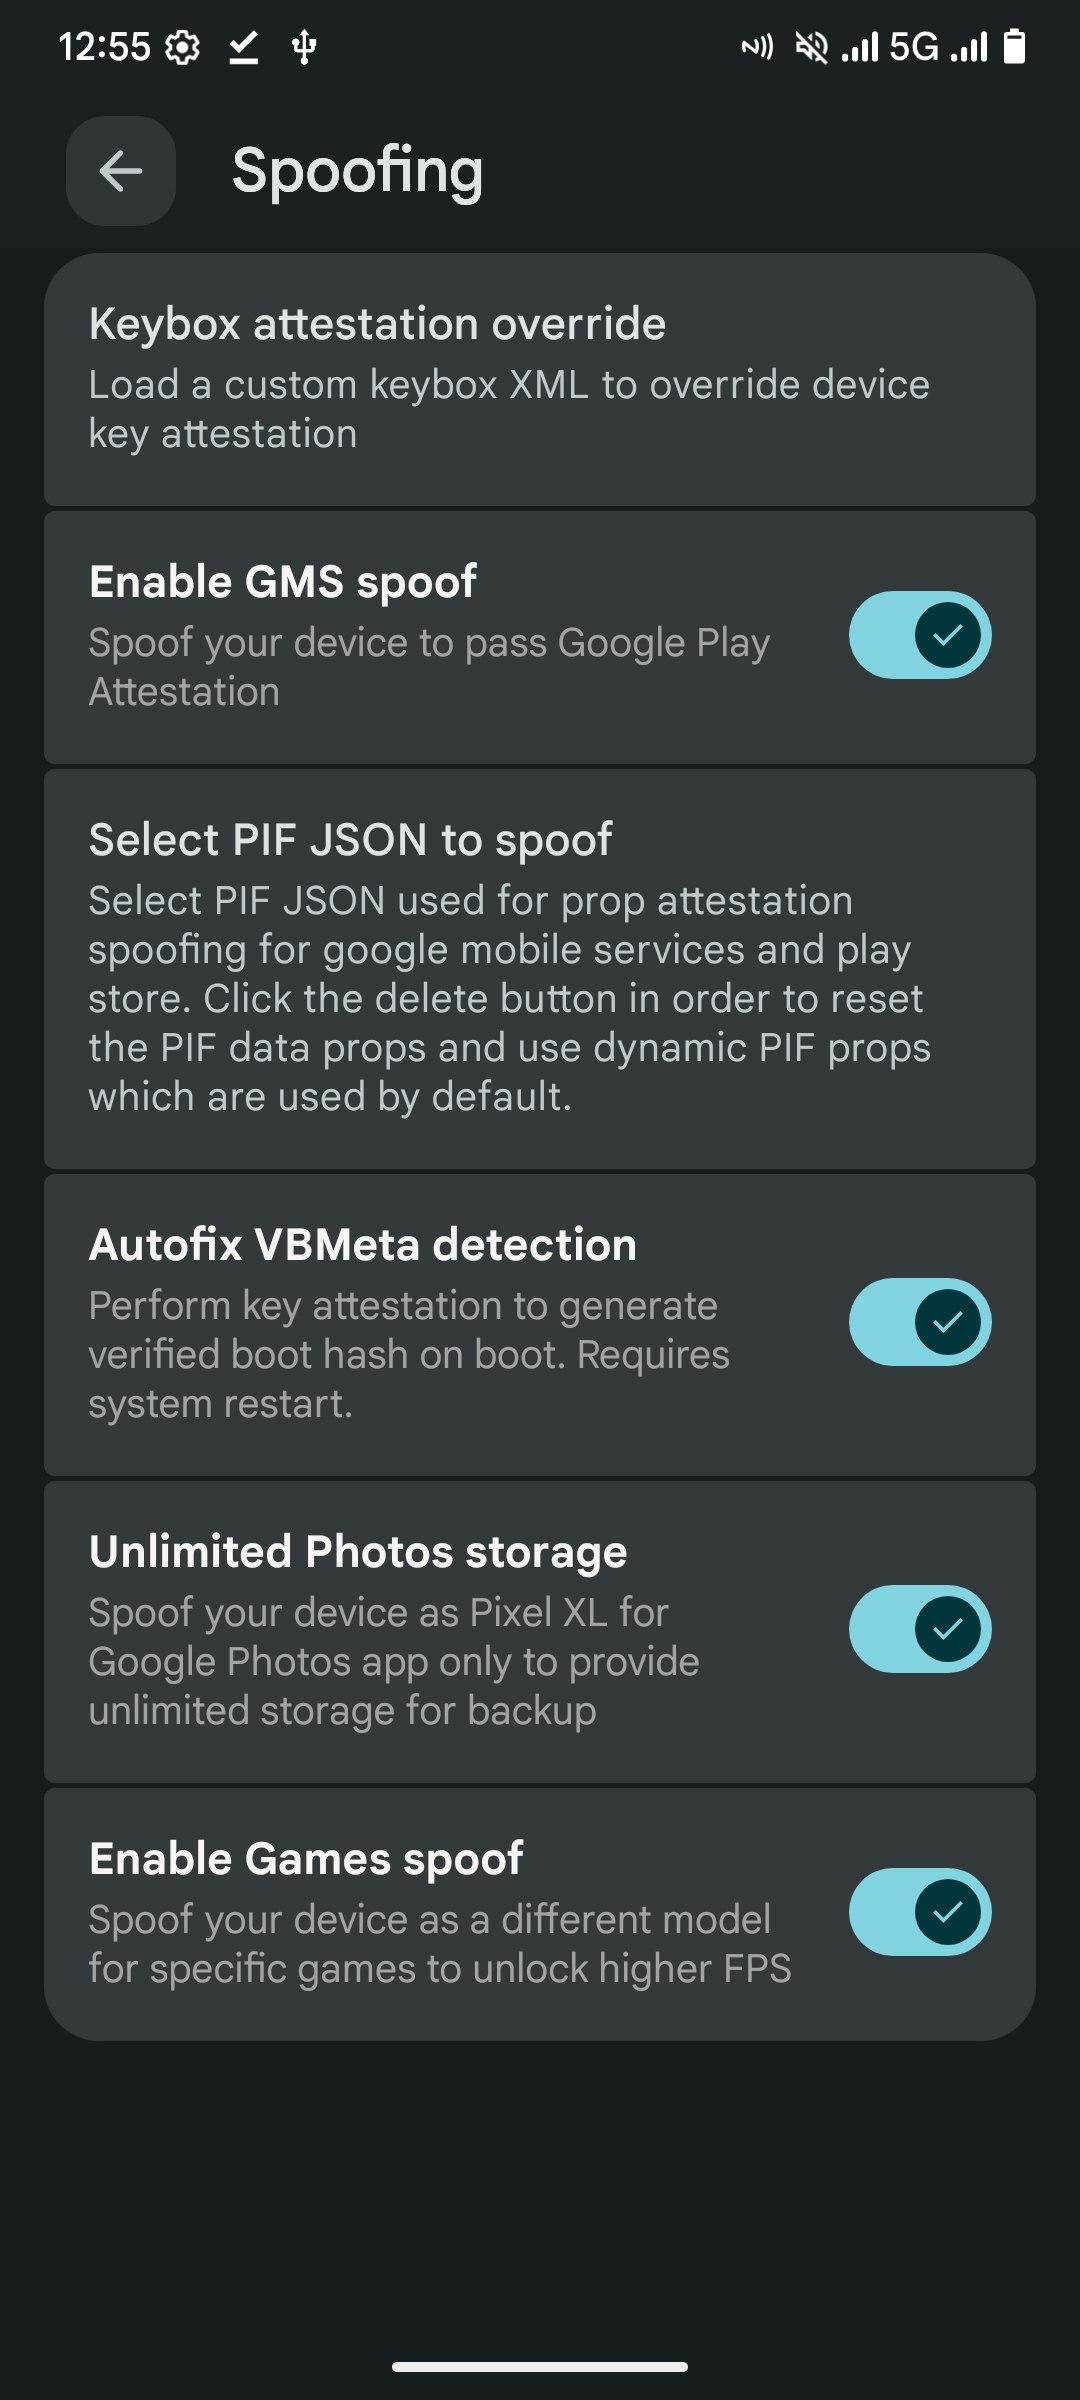Toggle Unlimited Photos storage switch
This screenshot has height=2400, width=1080.
pyautogui.click(x=920, y=1629)
